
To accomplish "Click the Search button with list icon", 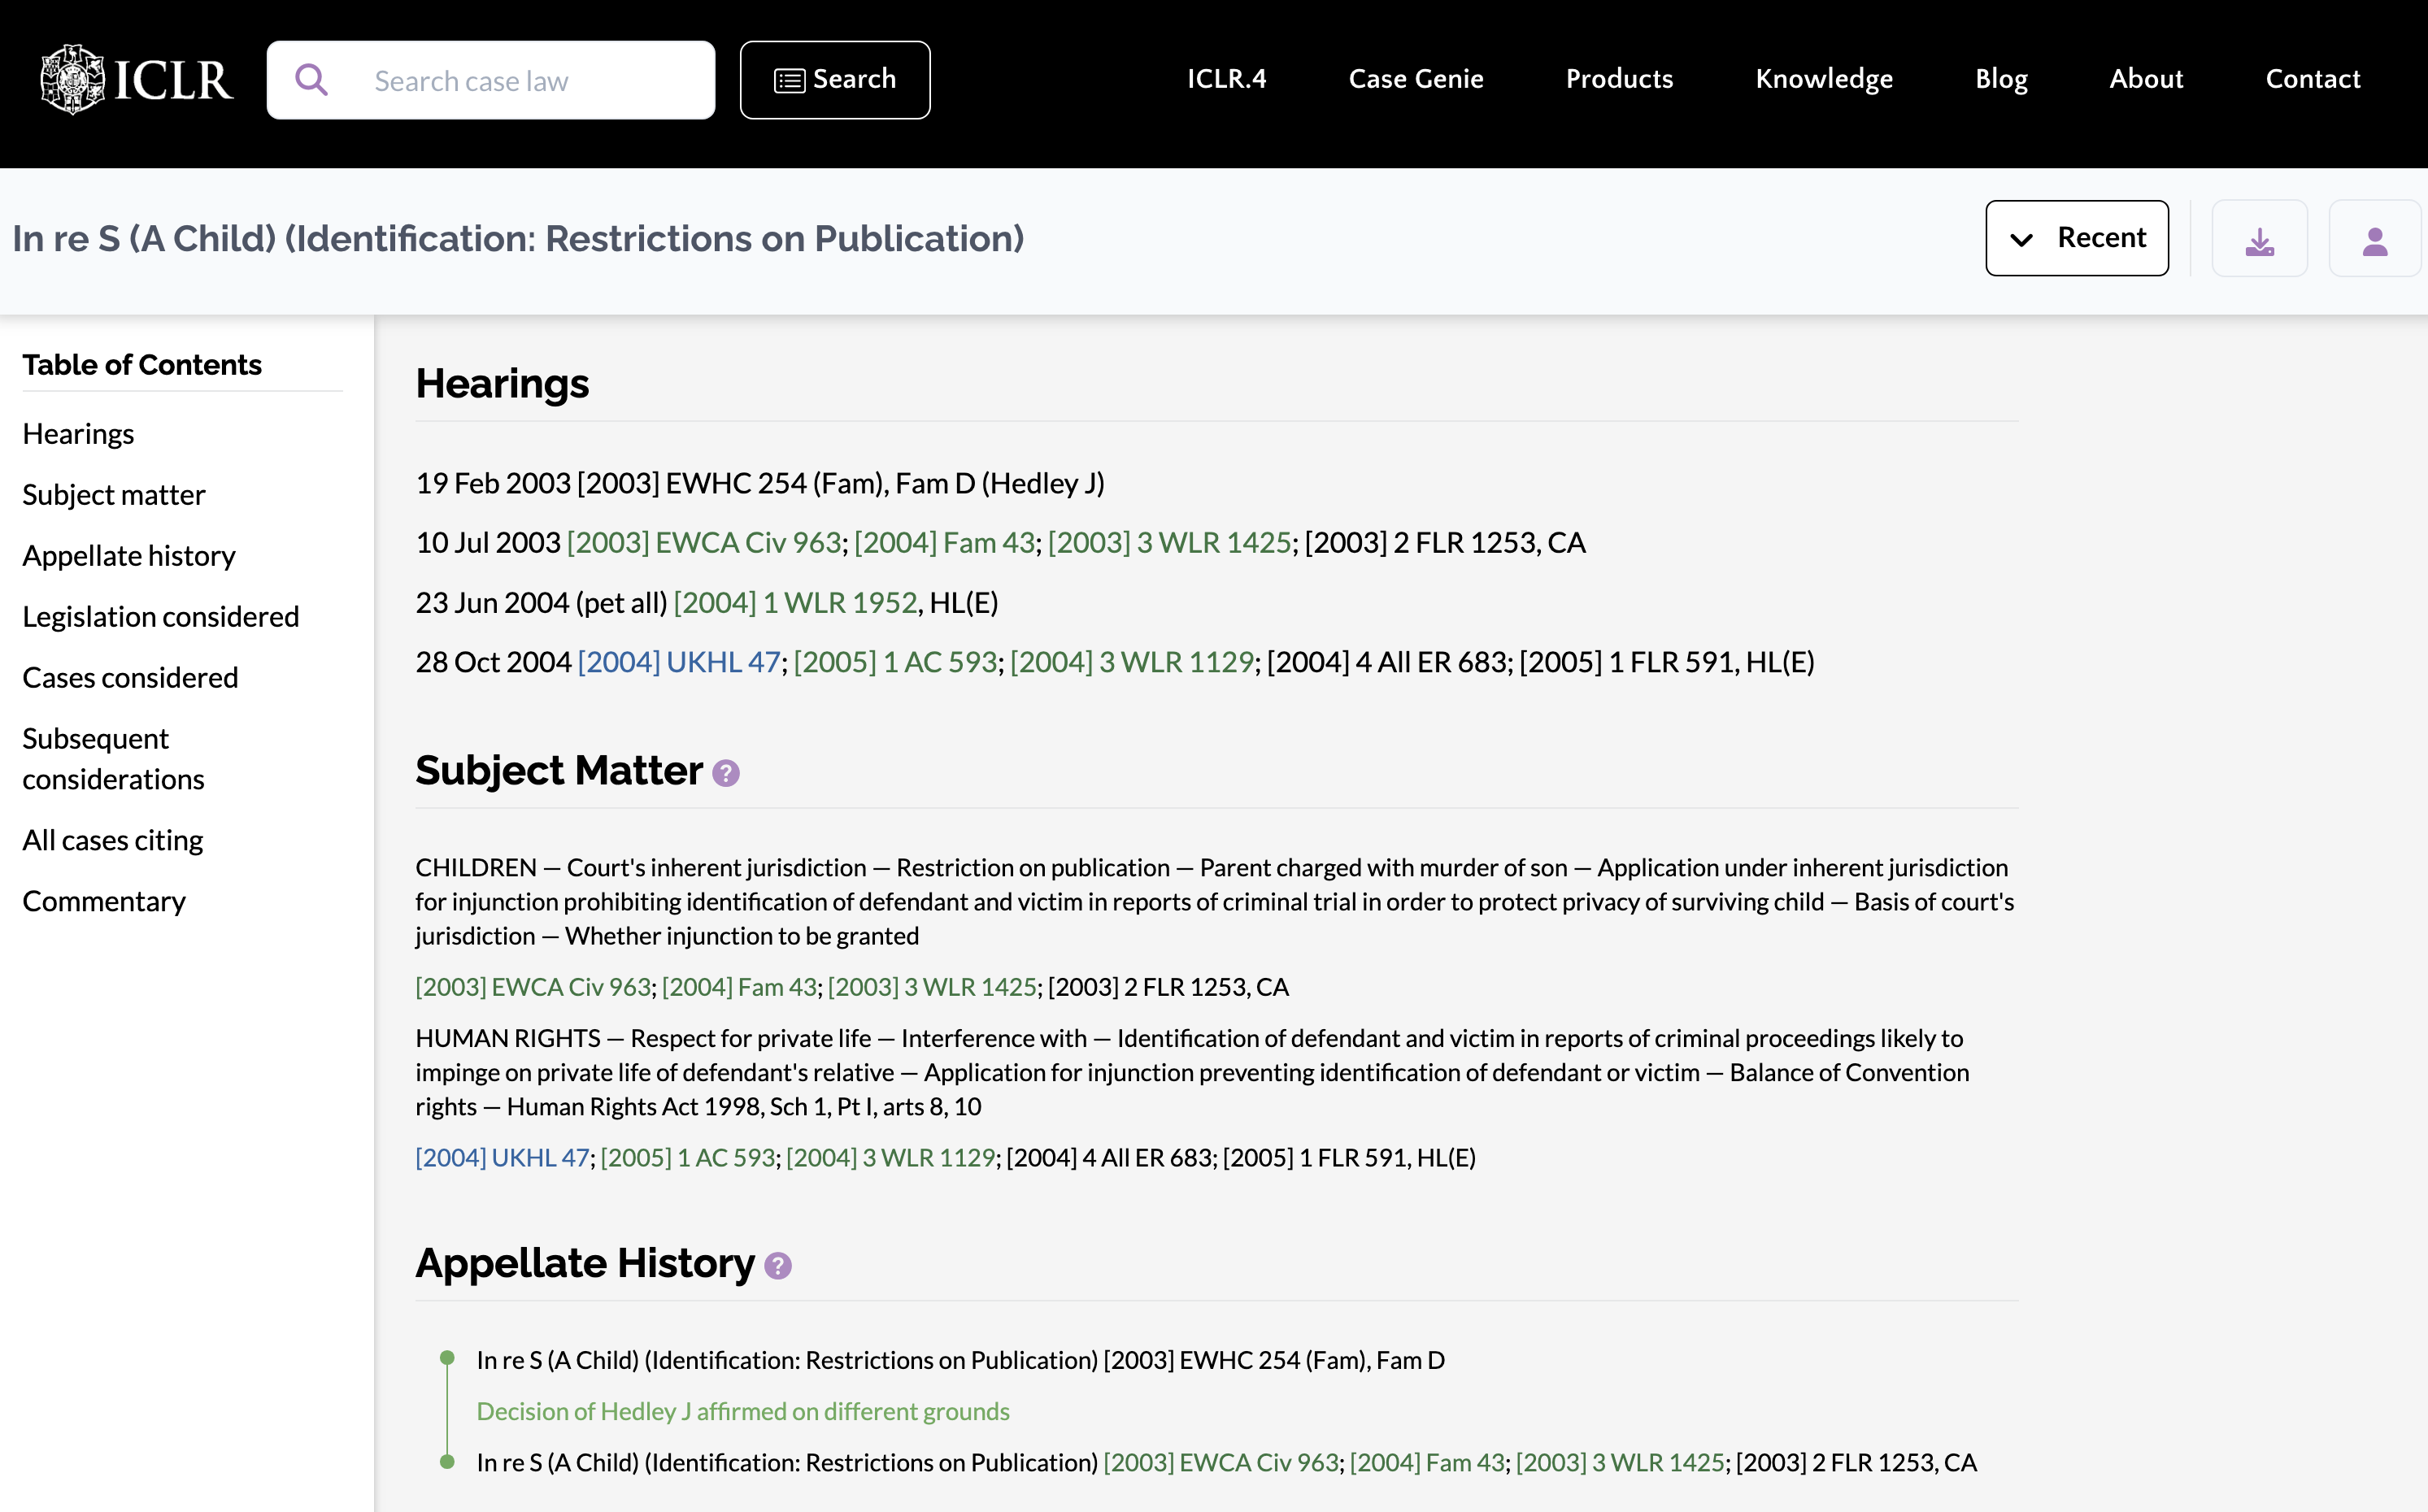I will [835, 79].
